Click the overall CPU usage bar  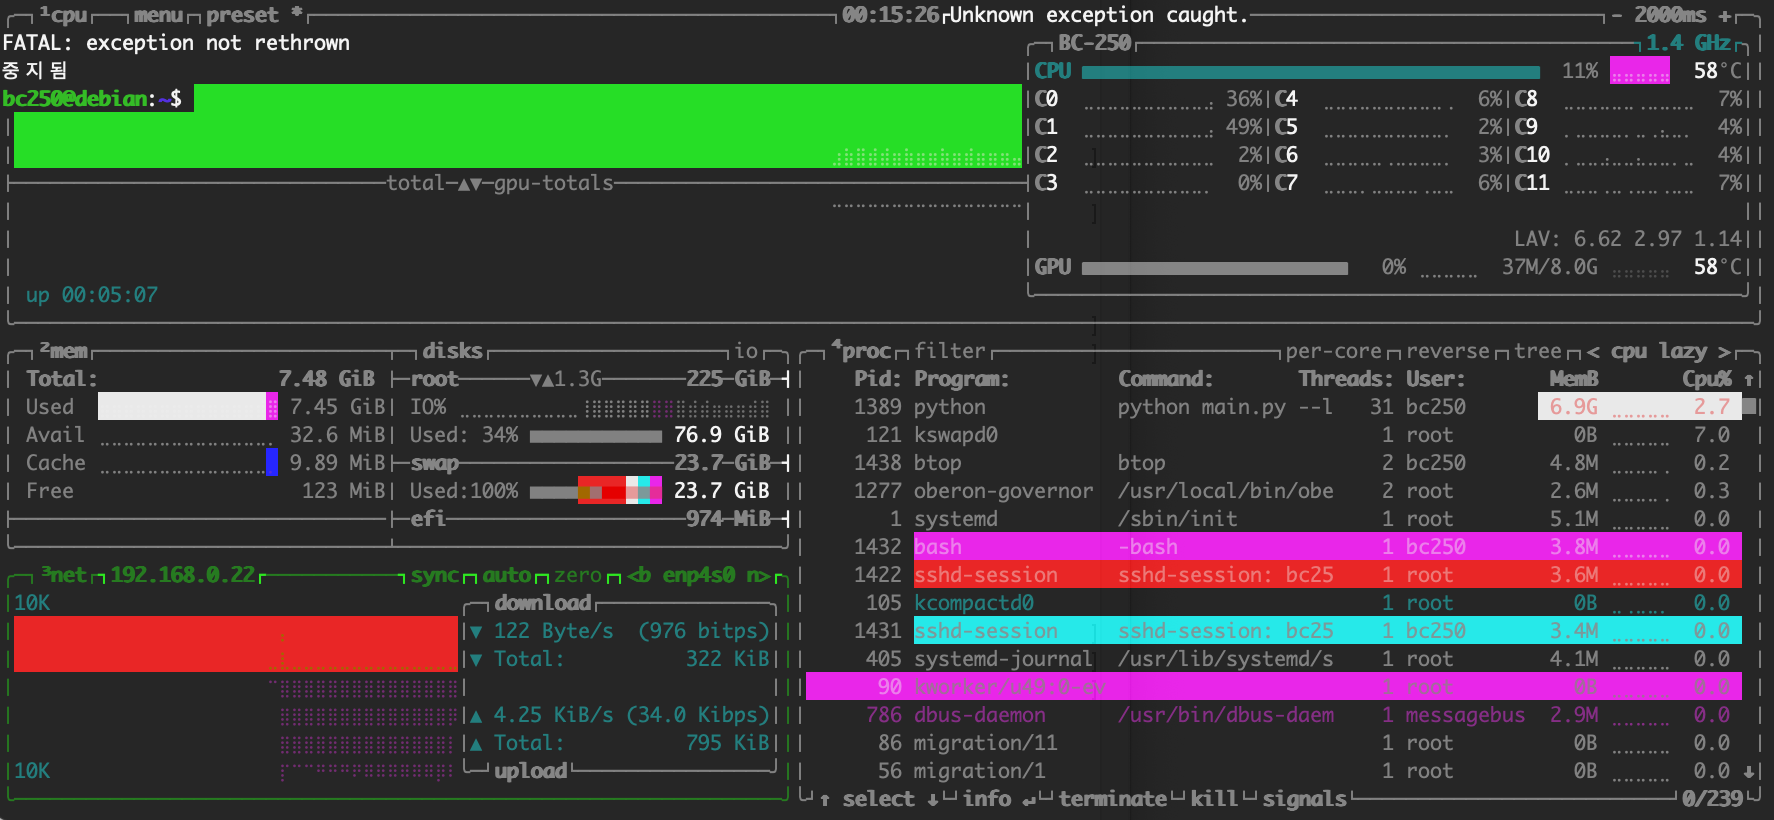click(x=1311, y=71)
